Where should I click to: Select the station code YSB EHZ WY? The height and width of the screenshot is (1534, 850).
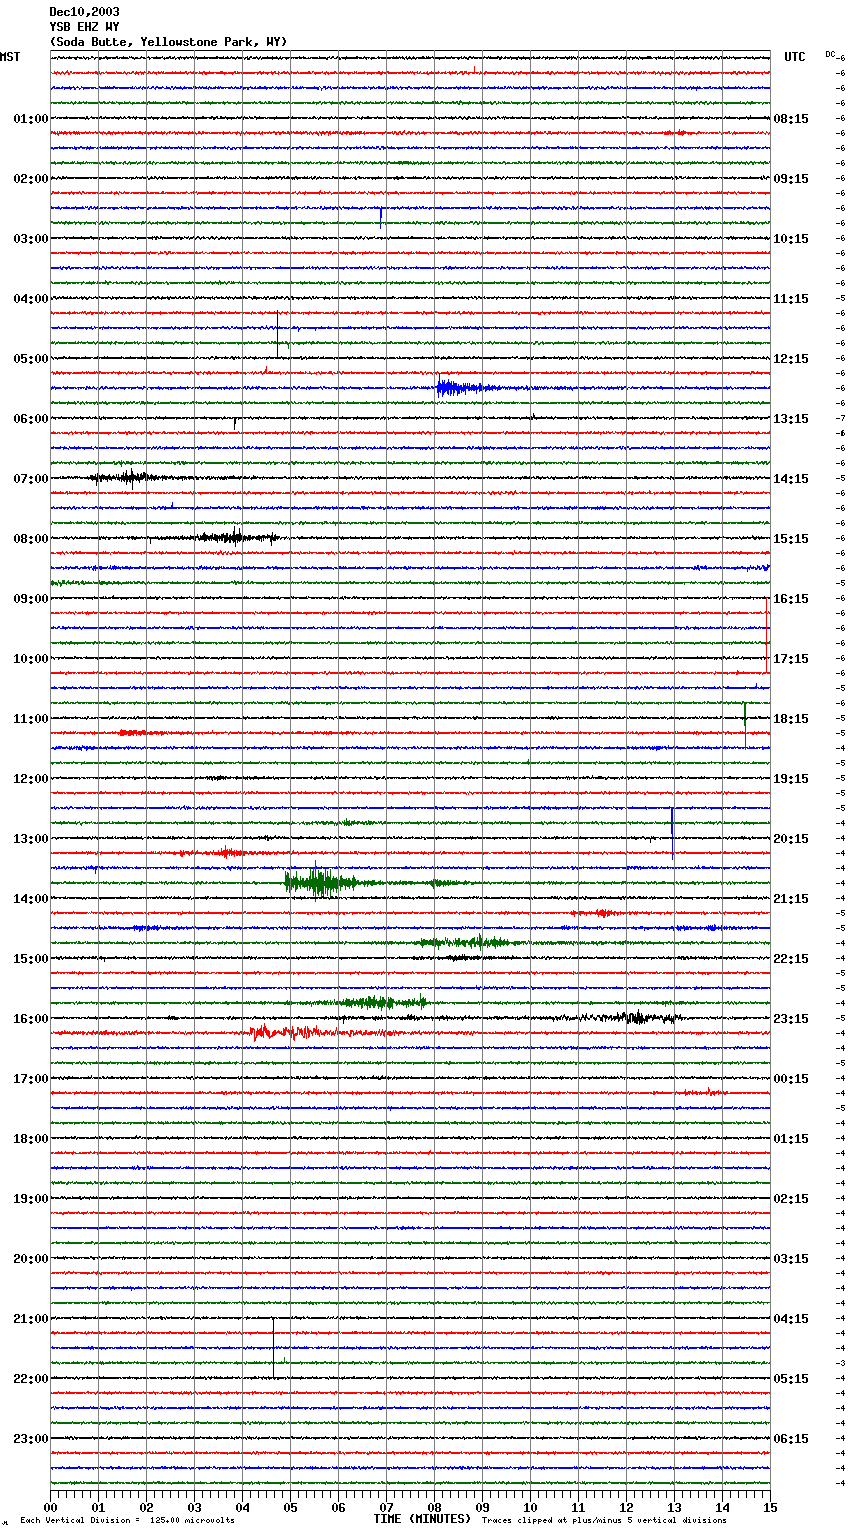[84, 27]
